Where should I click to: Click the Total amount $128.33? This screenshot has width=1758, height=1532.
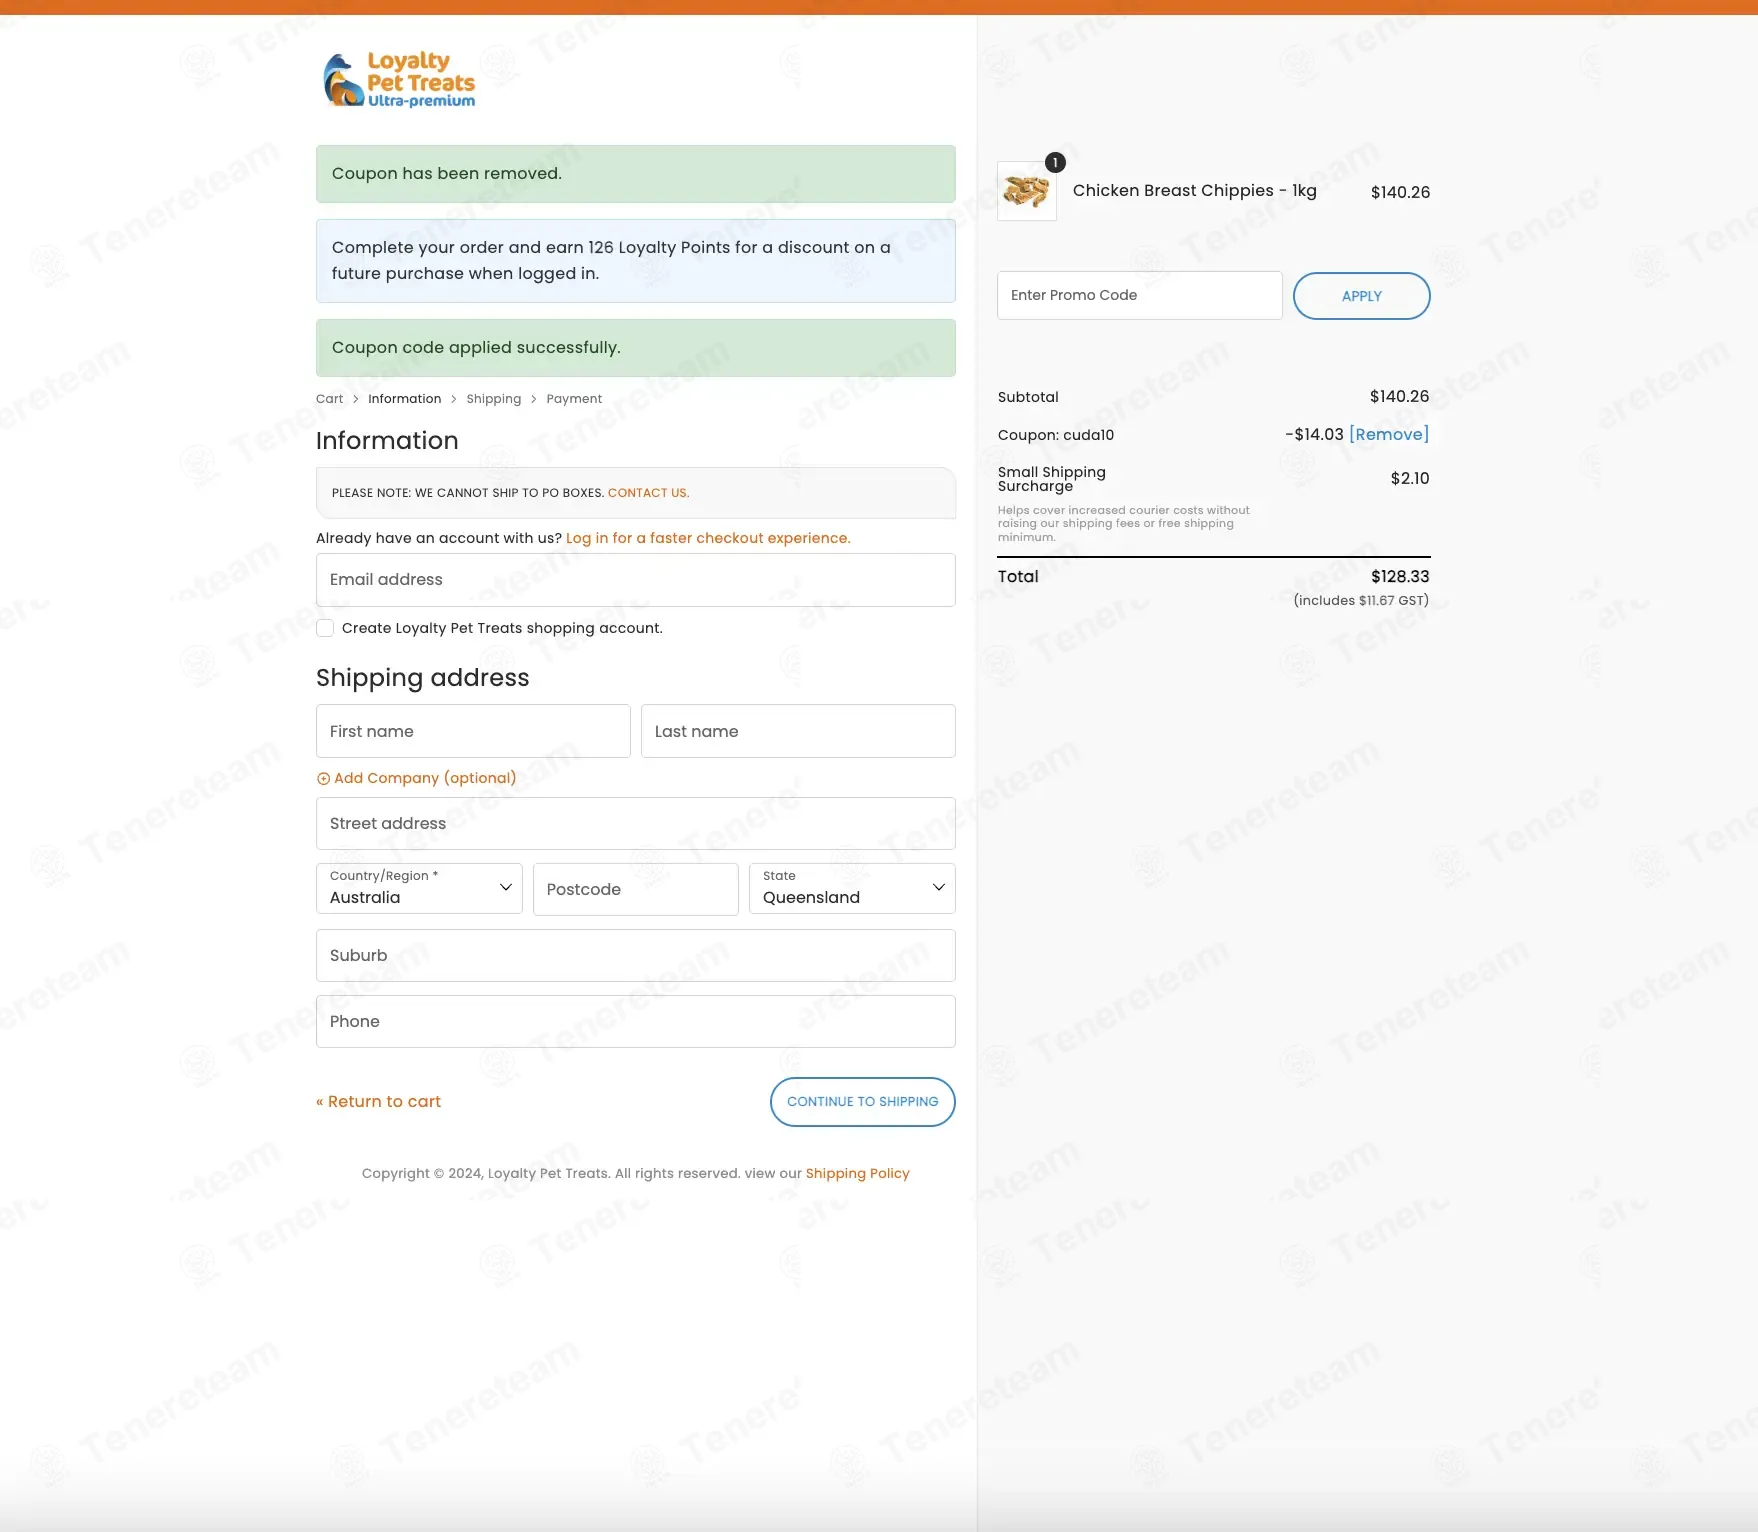coord(1400,576)
